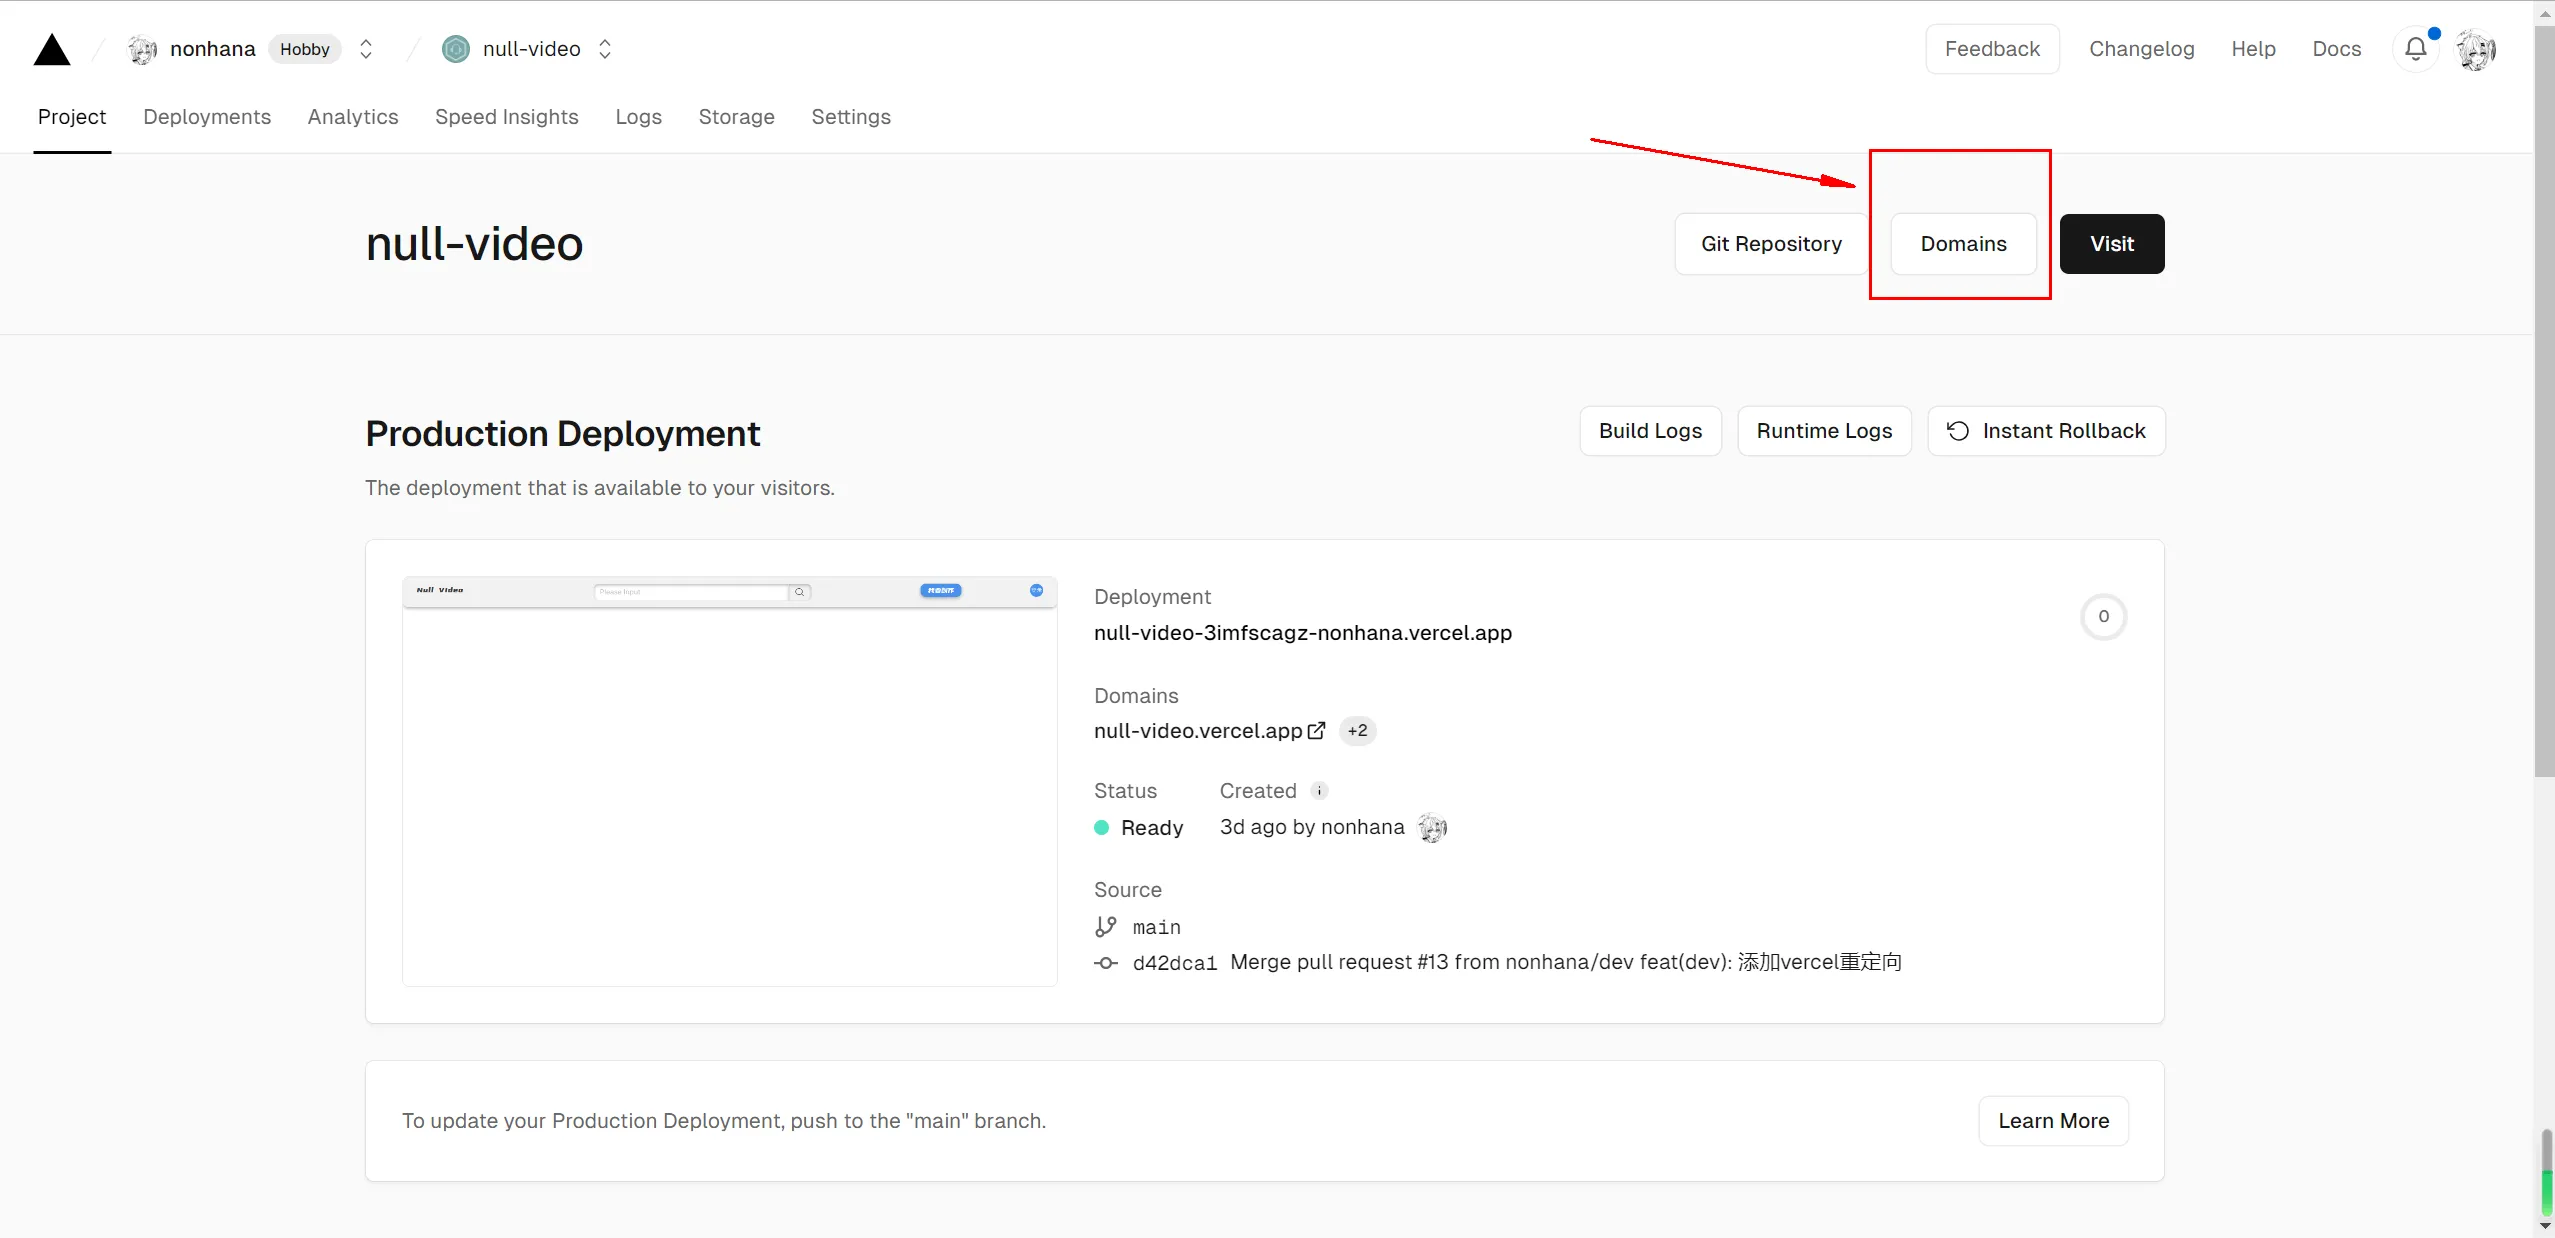Expand the null-video project switcher
Image resolution: width=2555 pixels, height=1238 pixels.
coord(605,49)
